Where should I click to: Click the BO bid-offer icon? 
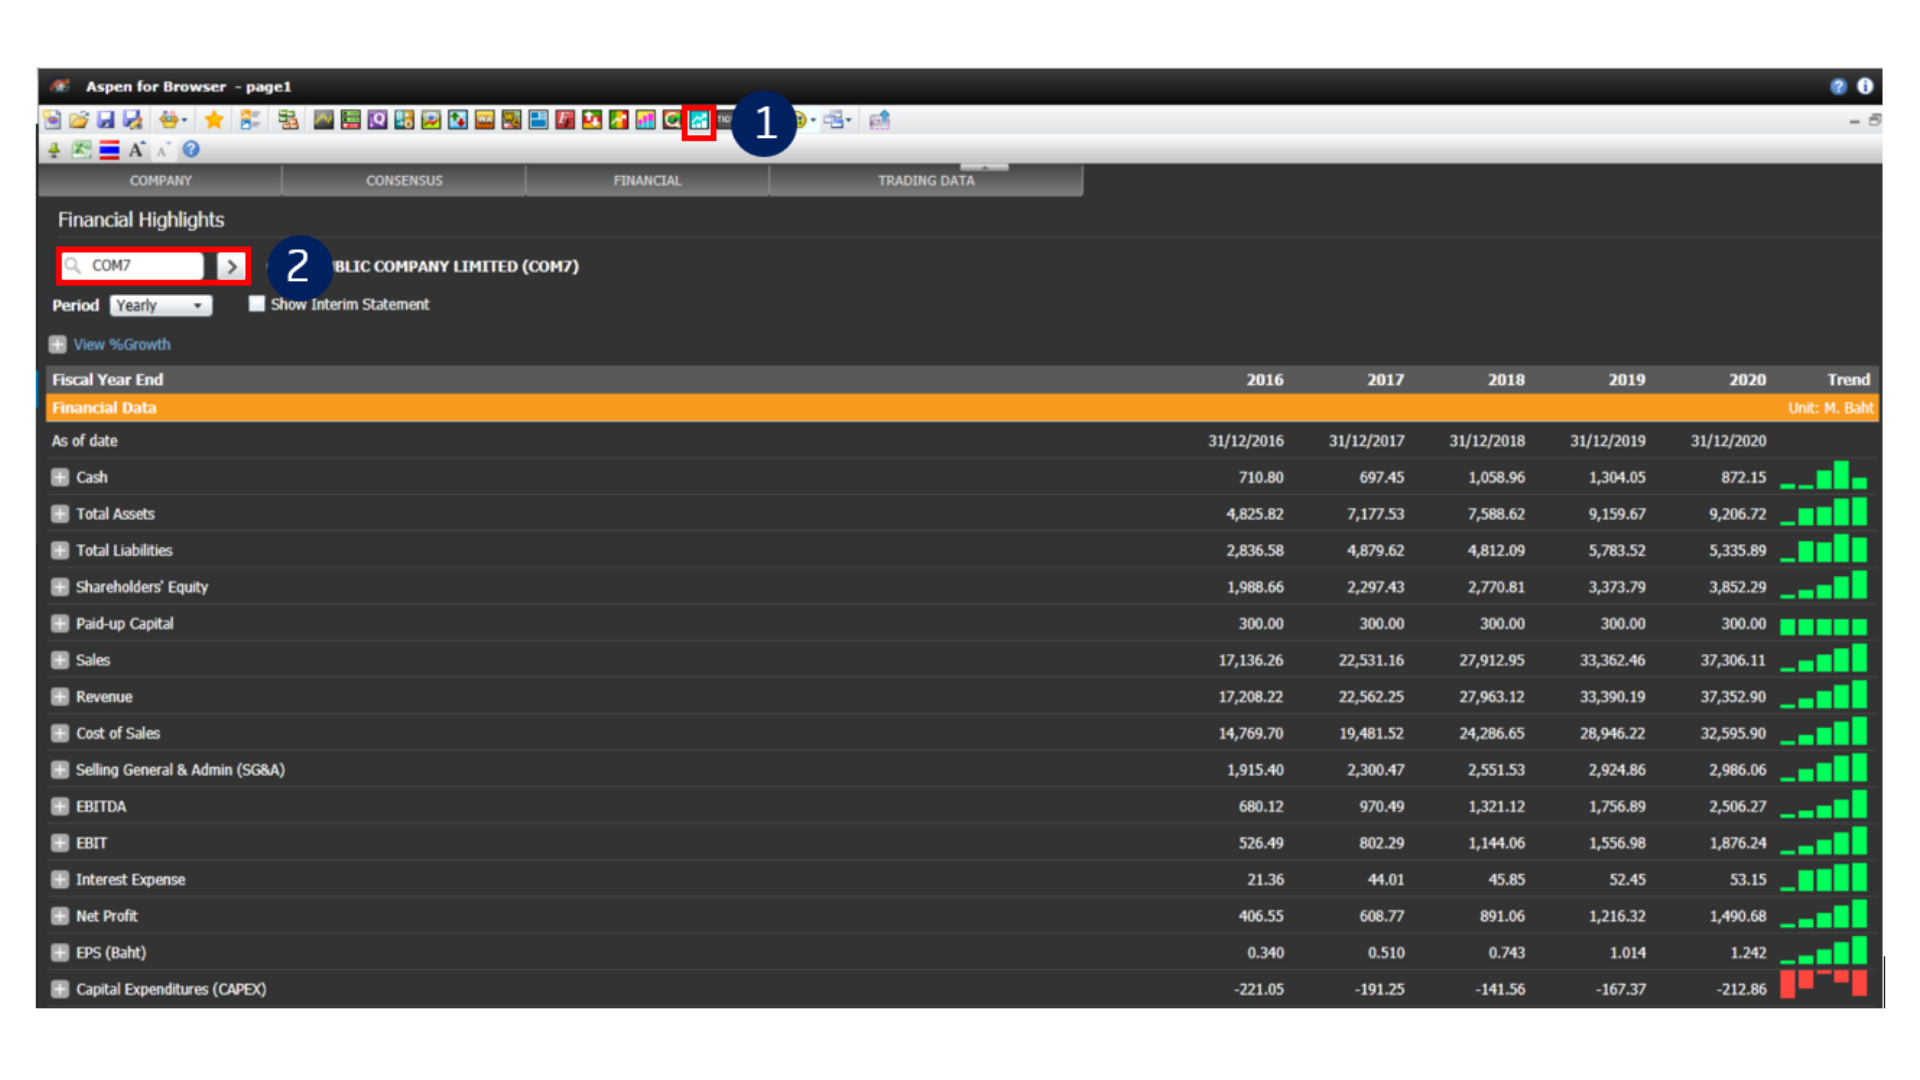coord(404,121)
